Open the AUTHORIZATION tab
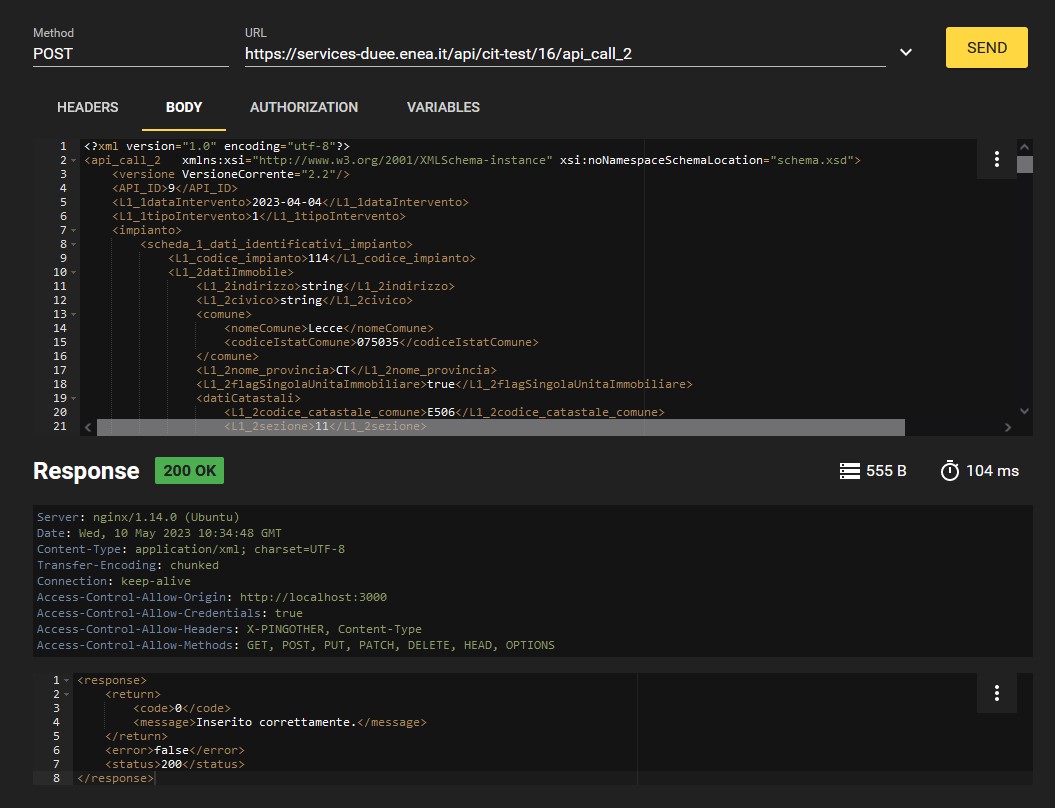The height and width of the screenshot is (808, 1055). (x=304, y=107)
